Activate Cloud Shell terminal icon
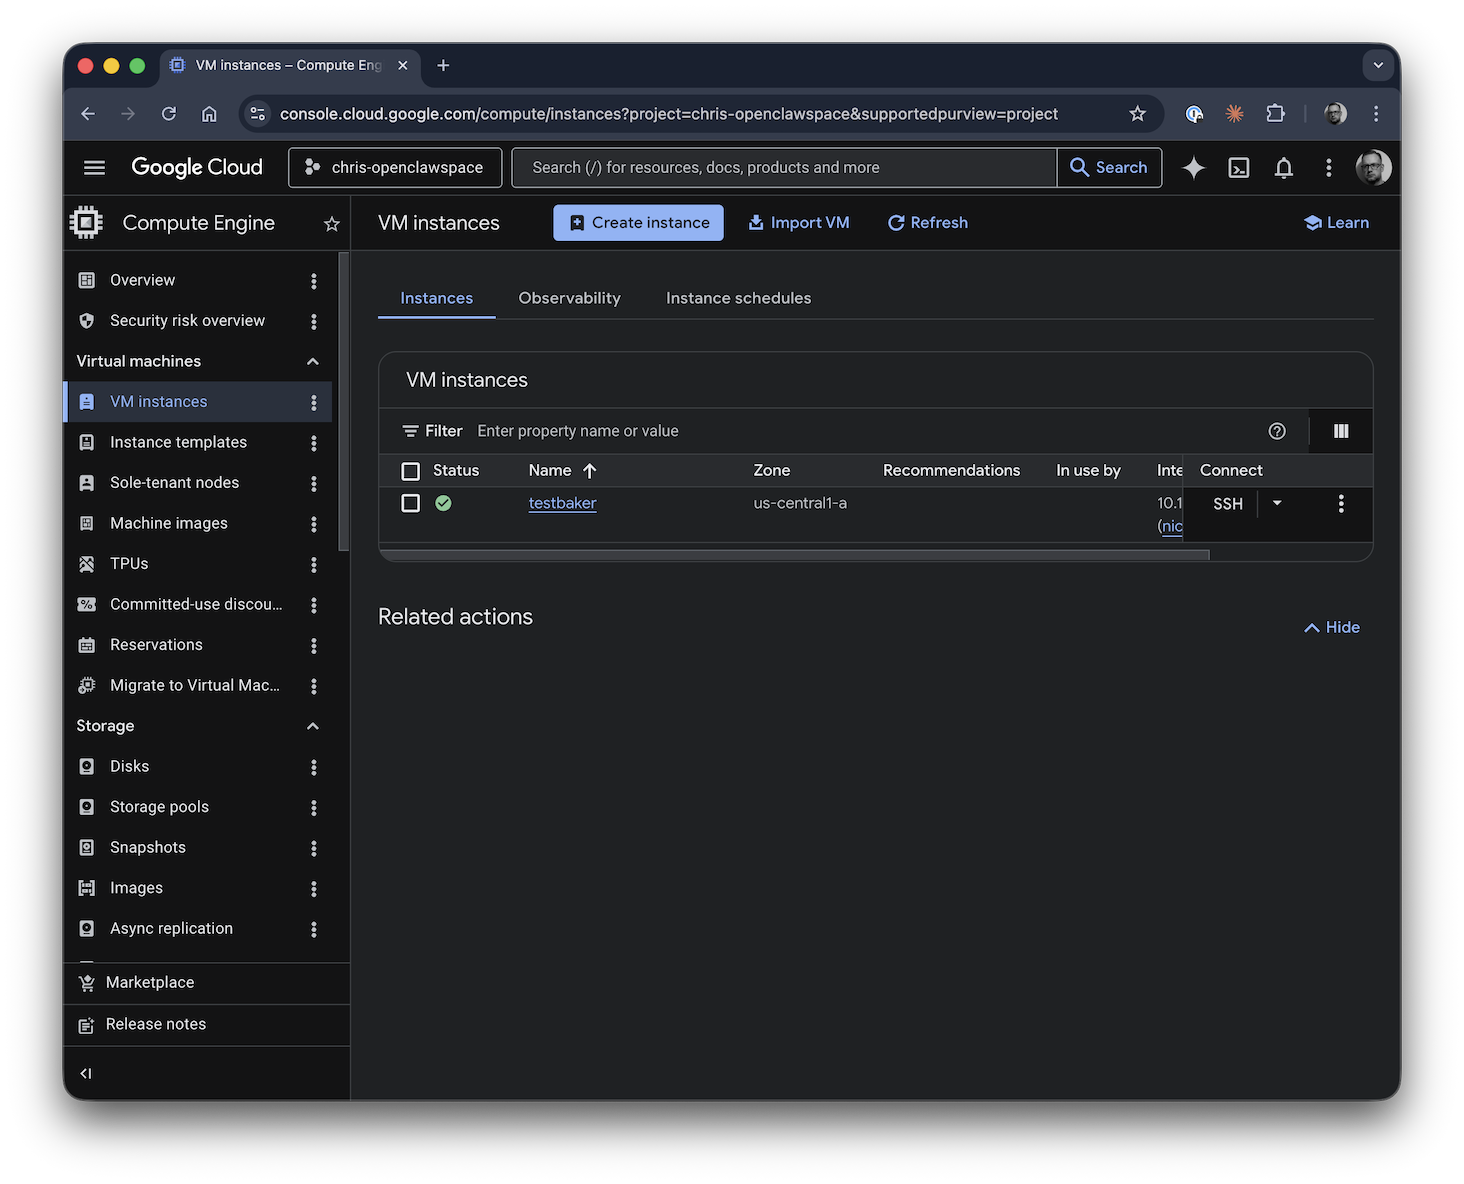The height and width of the screenshot is (1184, 1464). click(x=1239, y=168)
